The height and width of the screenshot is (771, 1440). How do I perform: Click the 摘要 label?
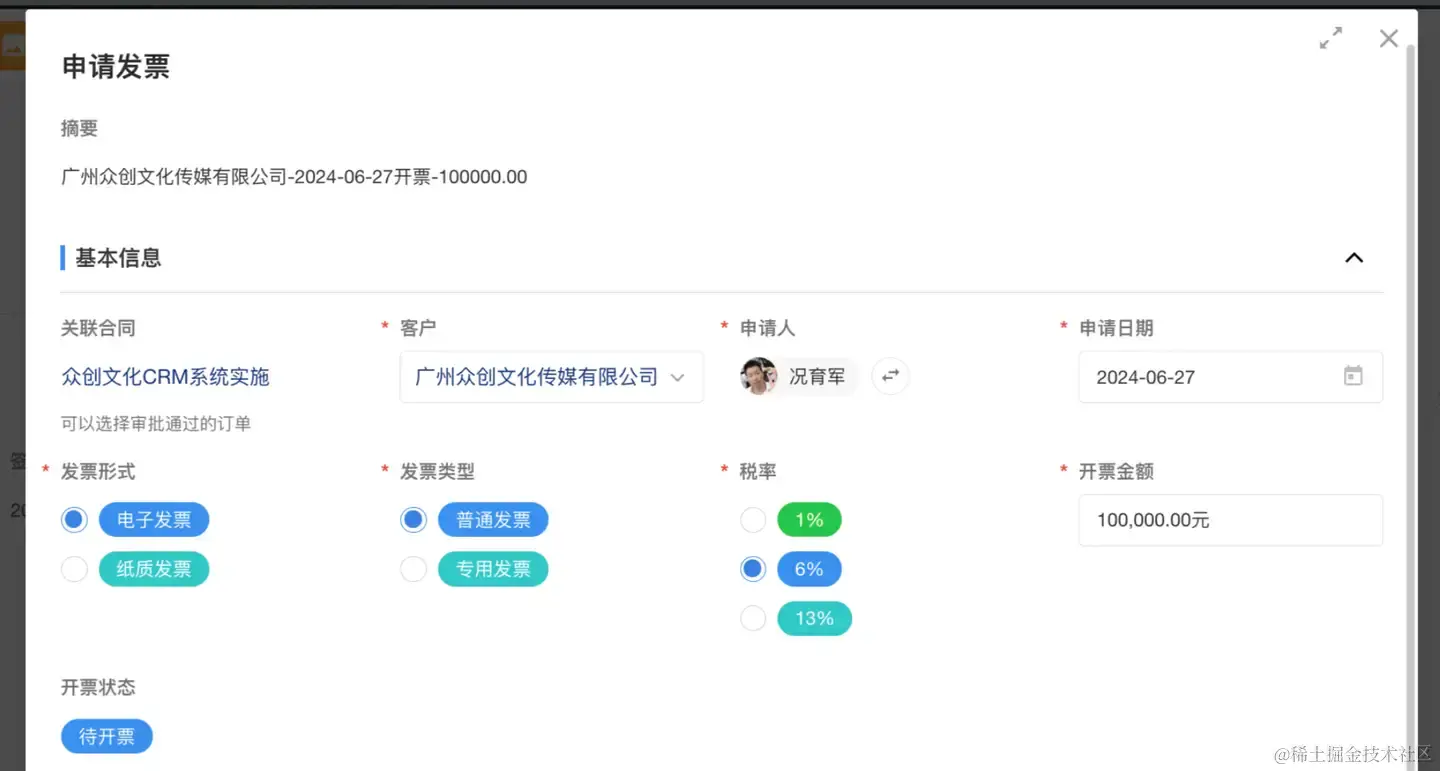coord(80,129)
